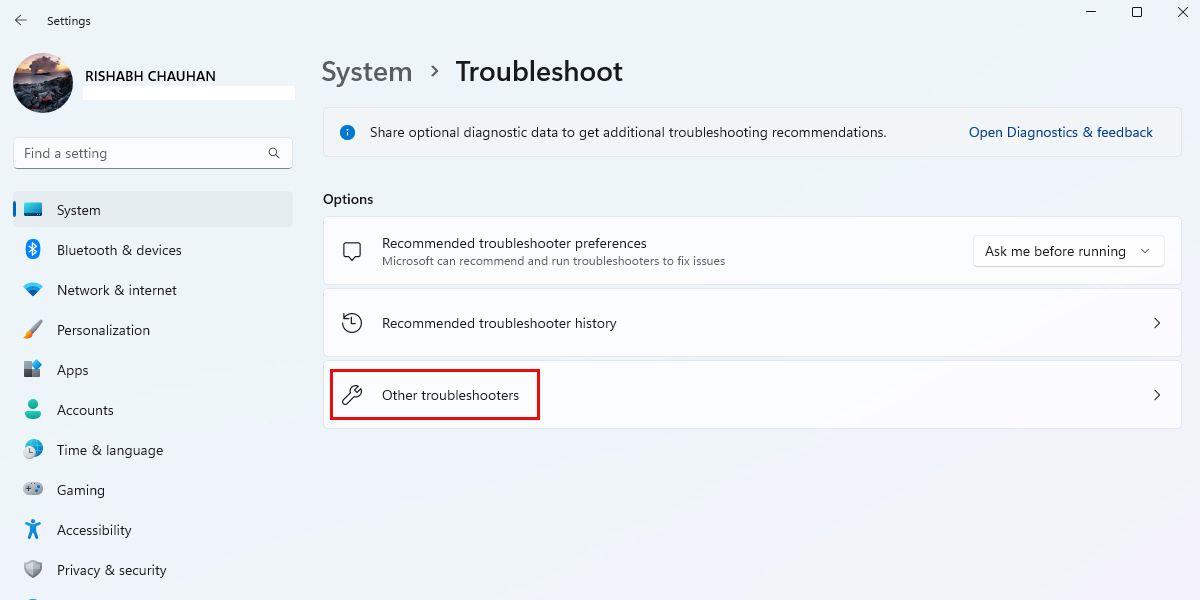The width and height of the screenshot is (1200, 600).
Task: Navigate to System breadcrumb
Action: click(366, 72)
